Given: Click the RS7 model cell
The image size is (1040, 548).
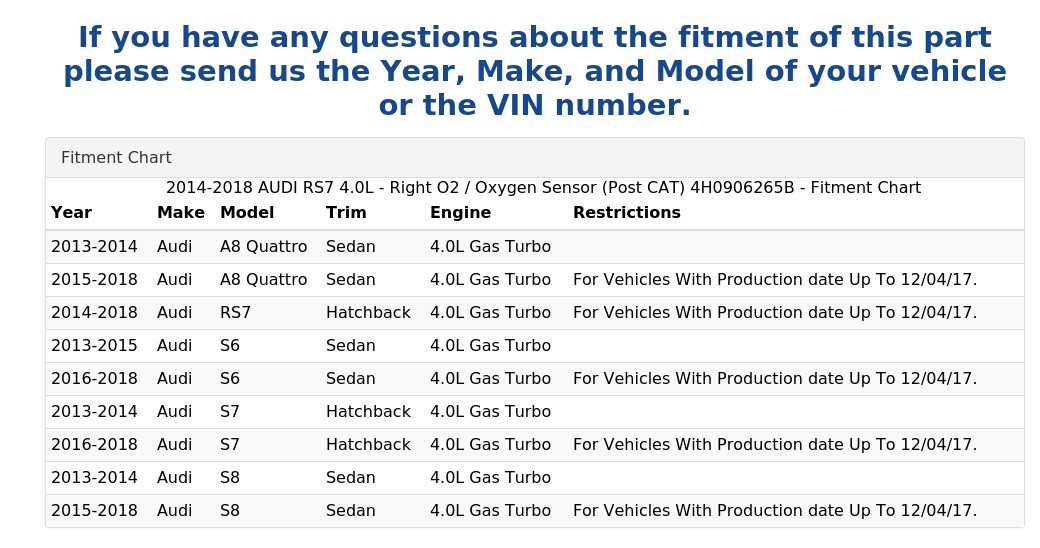Looking at the screenshot, I should [235, 313].
